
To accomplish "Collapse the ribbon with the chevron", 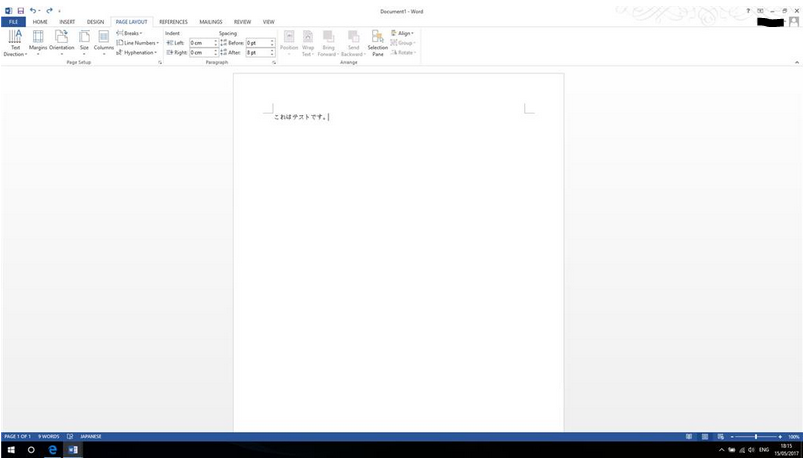I will pyautogui.click(x=797, y=63).
